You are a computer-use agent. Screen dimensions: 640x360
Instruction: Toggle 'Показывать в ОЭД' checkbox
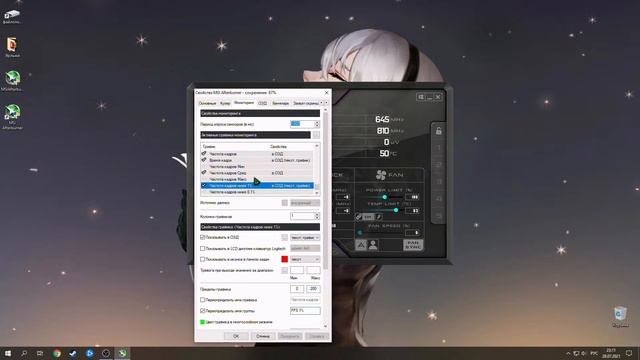click(x=202, y=237)
